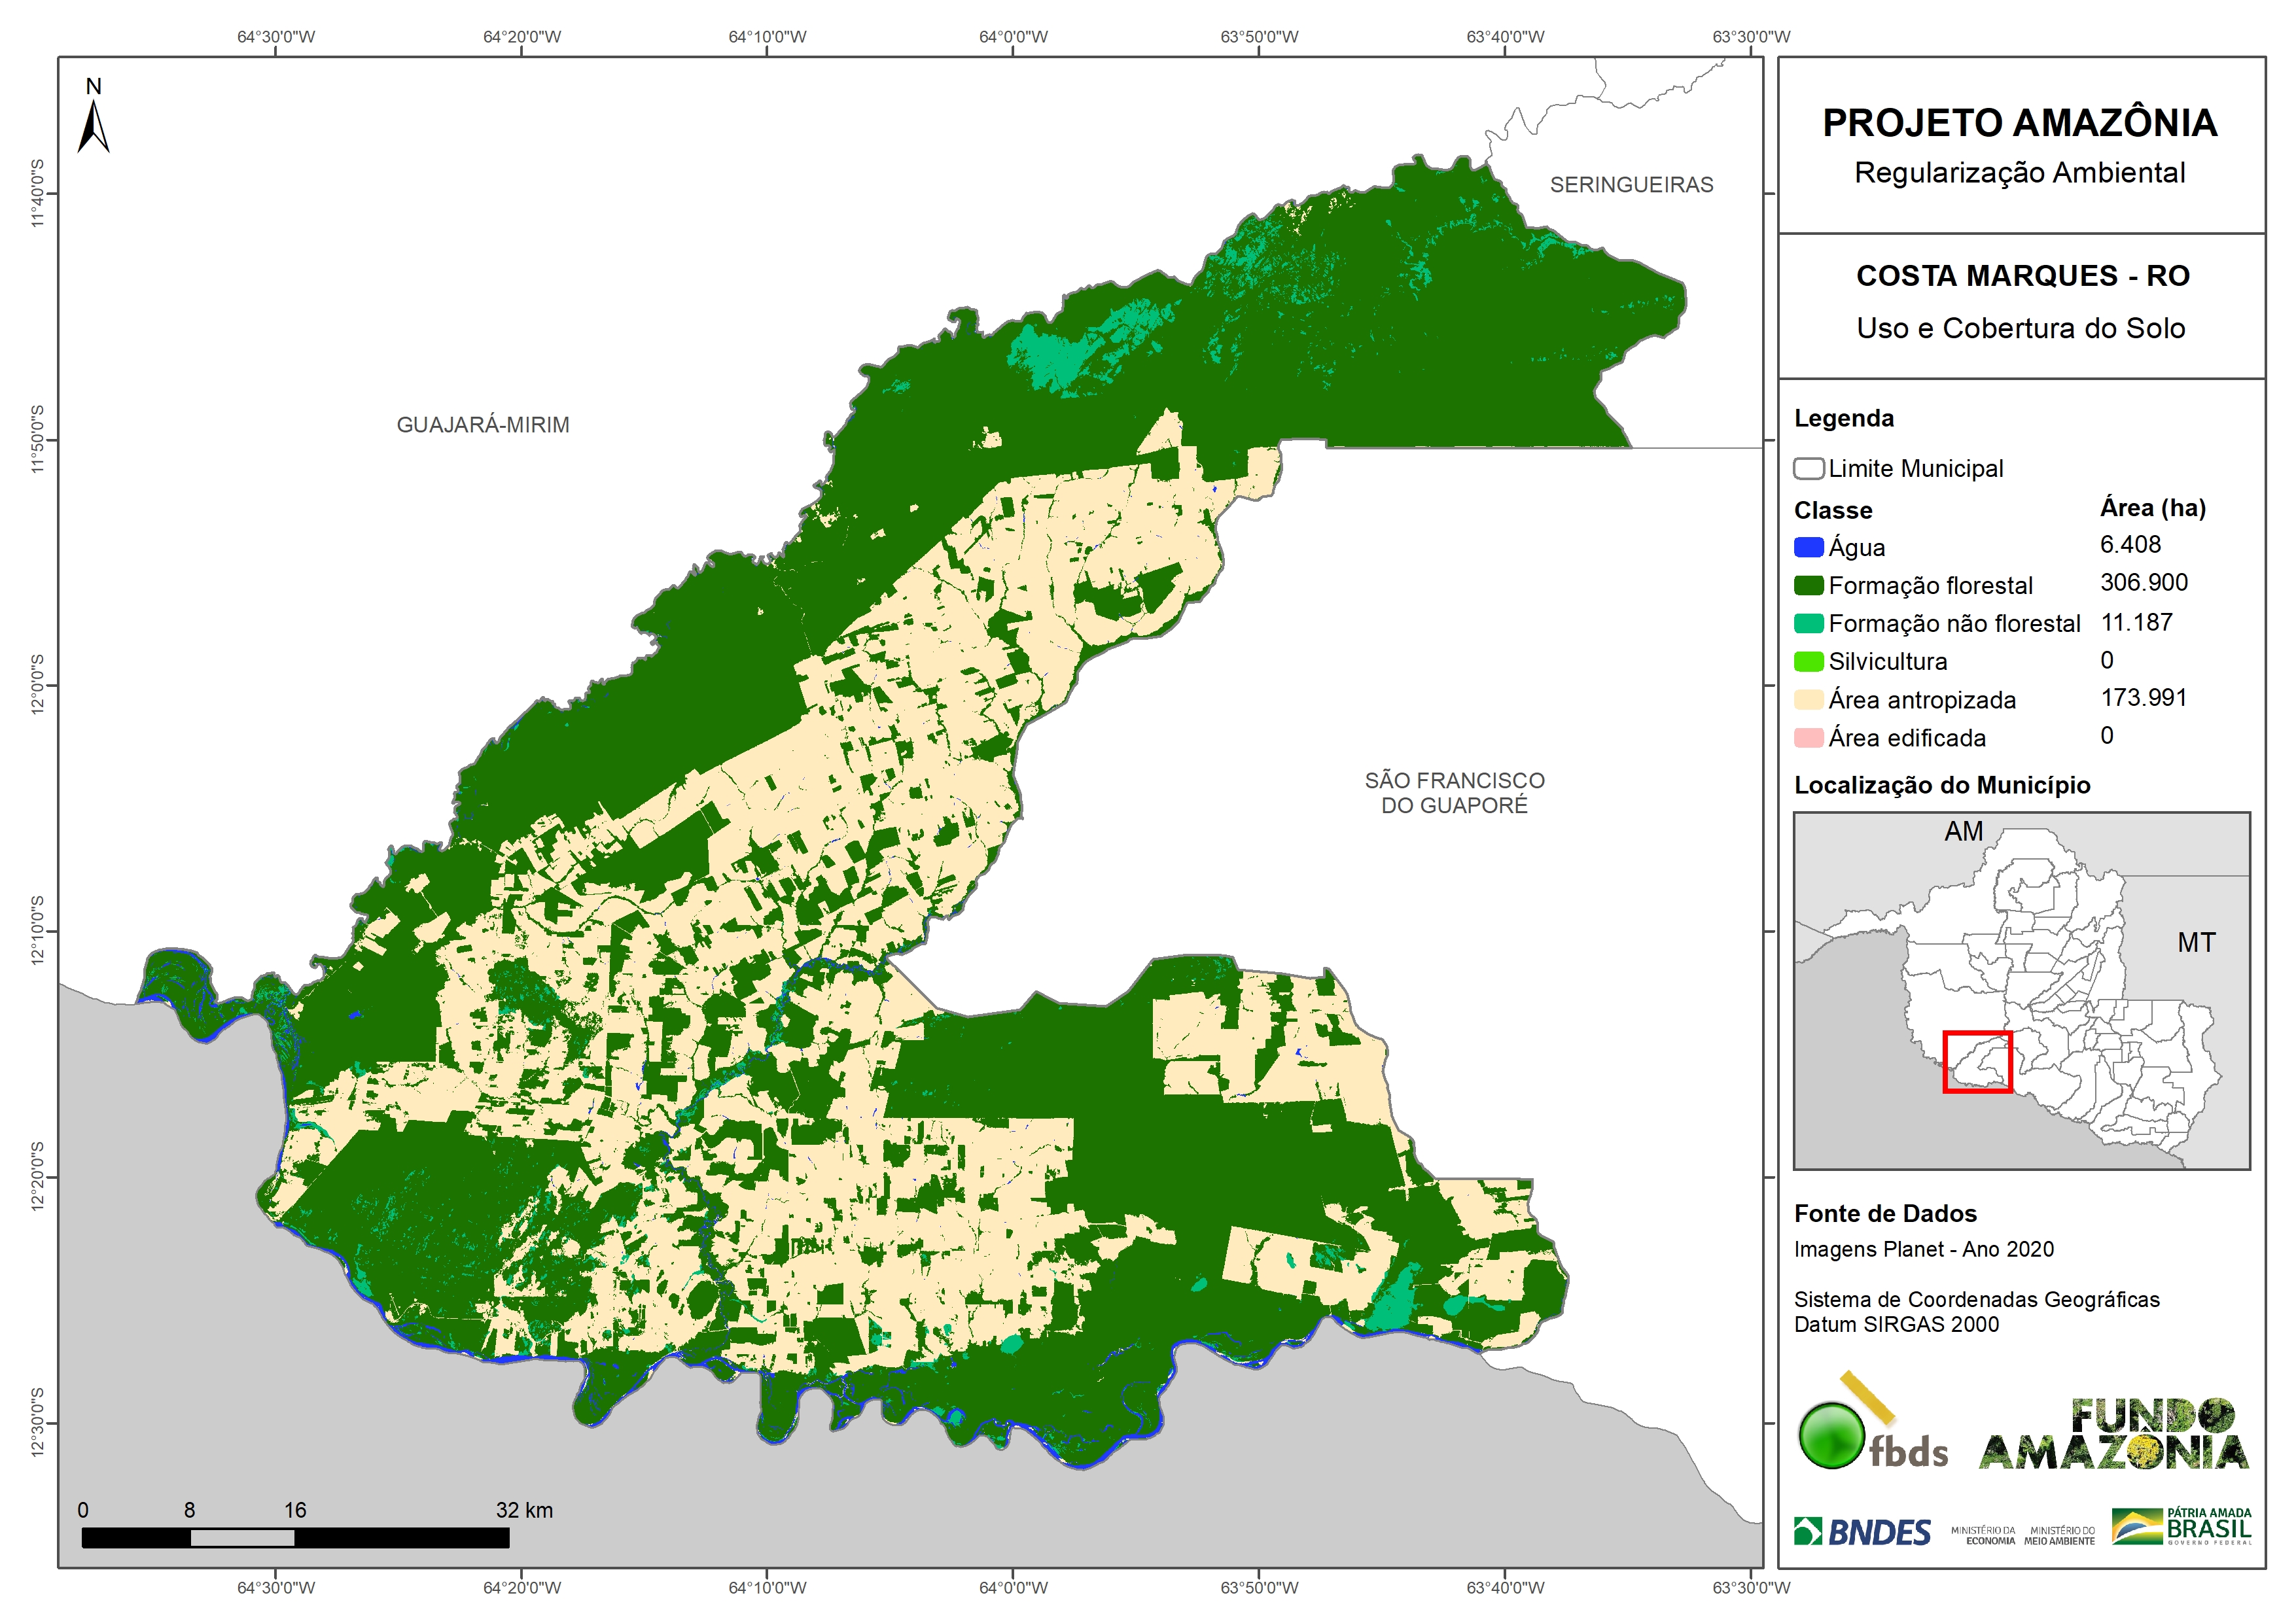Click the GUAJARÁ-MIRIM map label
Screen dimensions: 2296x1623
pos(483,425)
